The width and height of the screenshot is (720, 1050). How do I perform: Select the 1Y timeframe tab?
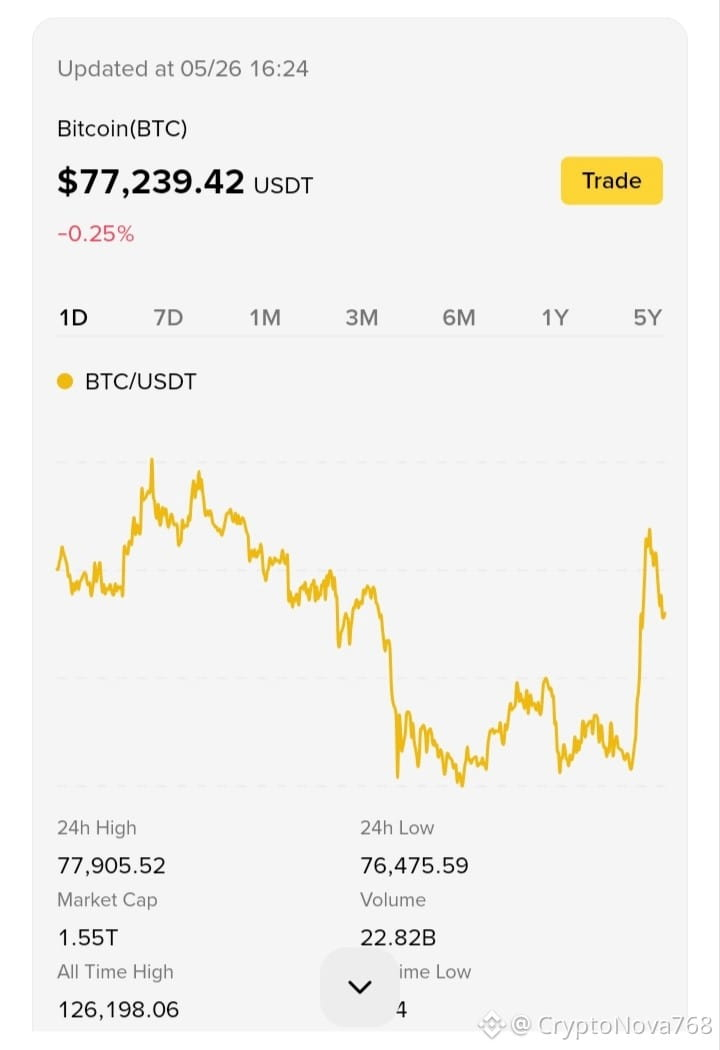[555, 317]
